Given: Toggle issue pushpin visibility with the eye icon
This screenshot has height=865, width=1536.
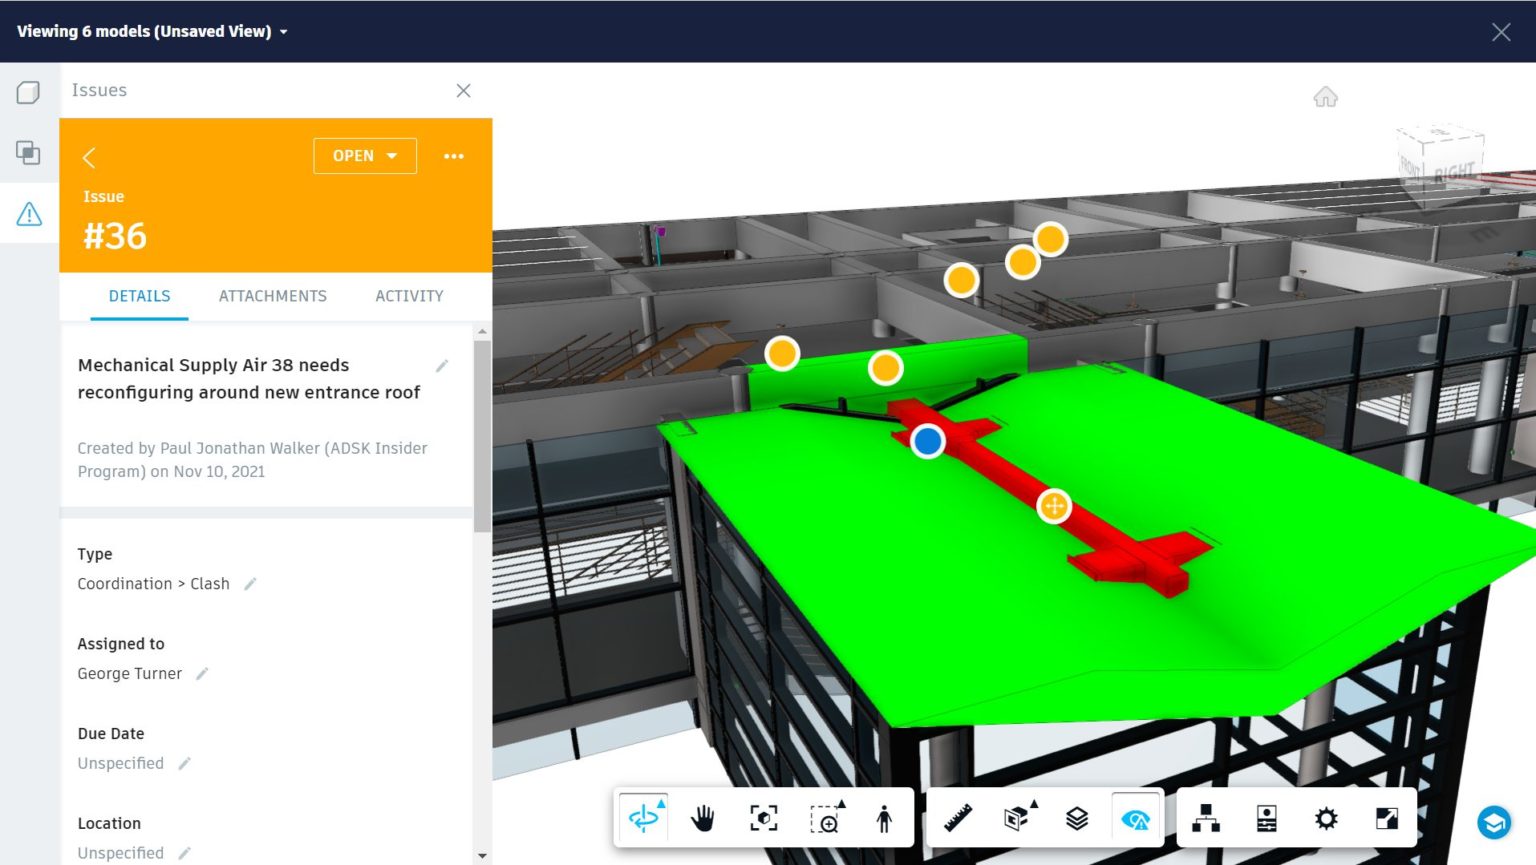Looking at the screenshot, I should (1136, 817).
